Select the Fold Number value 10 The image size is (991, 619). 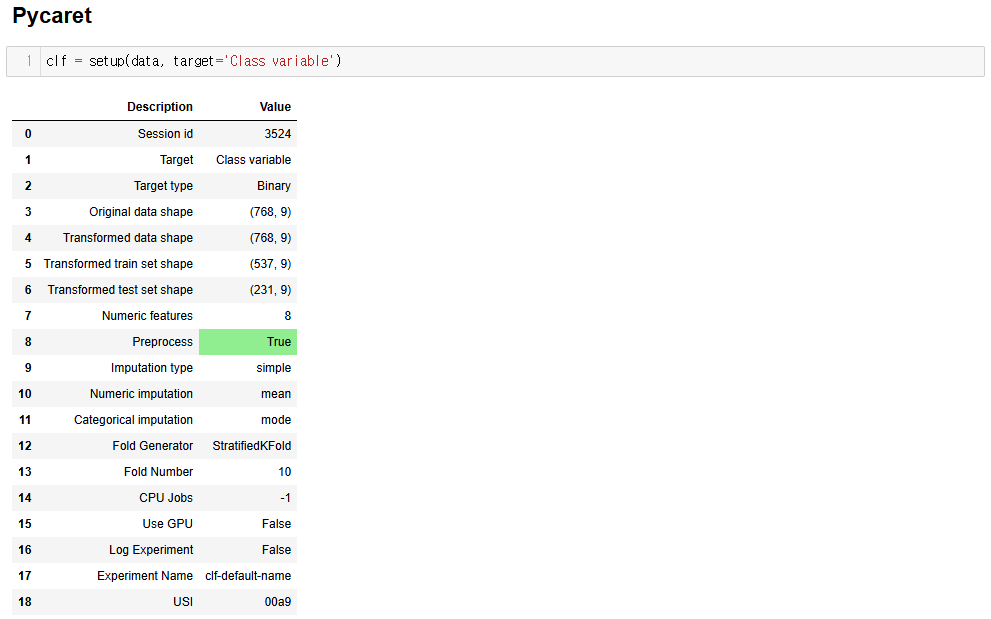[284, 472]
